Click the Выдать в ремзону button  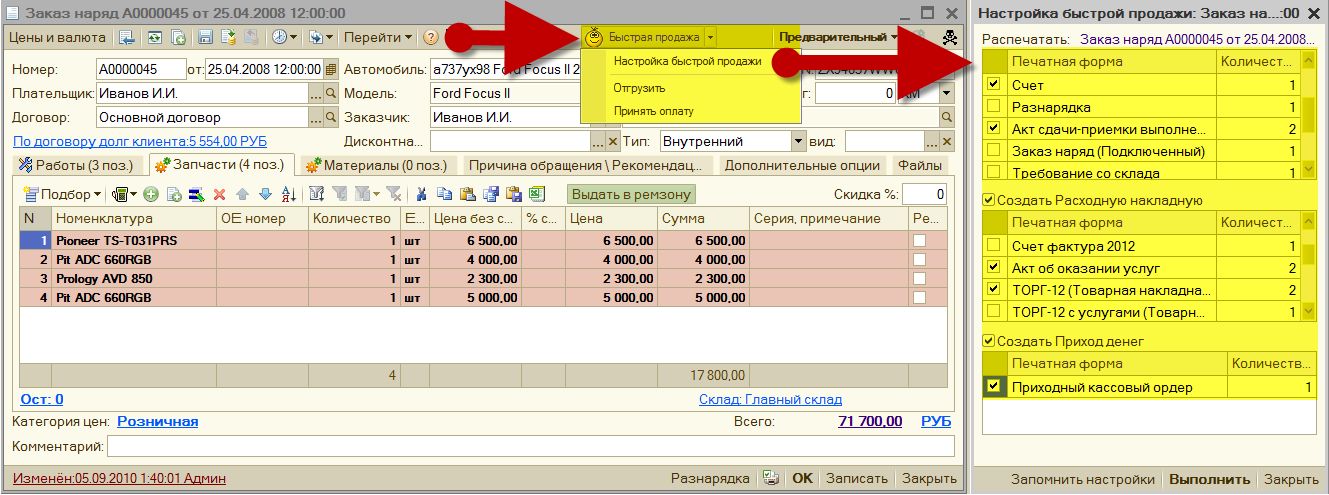(631, 194)
